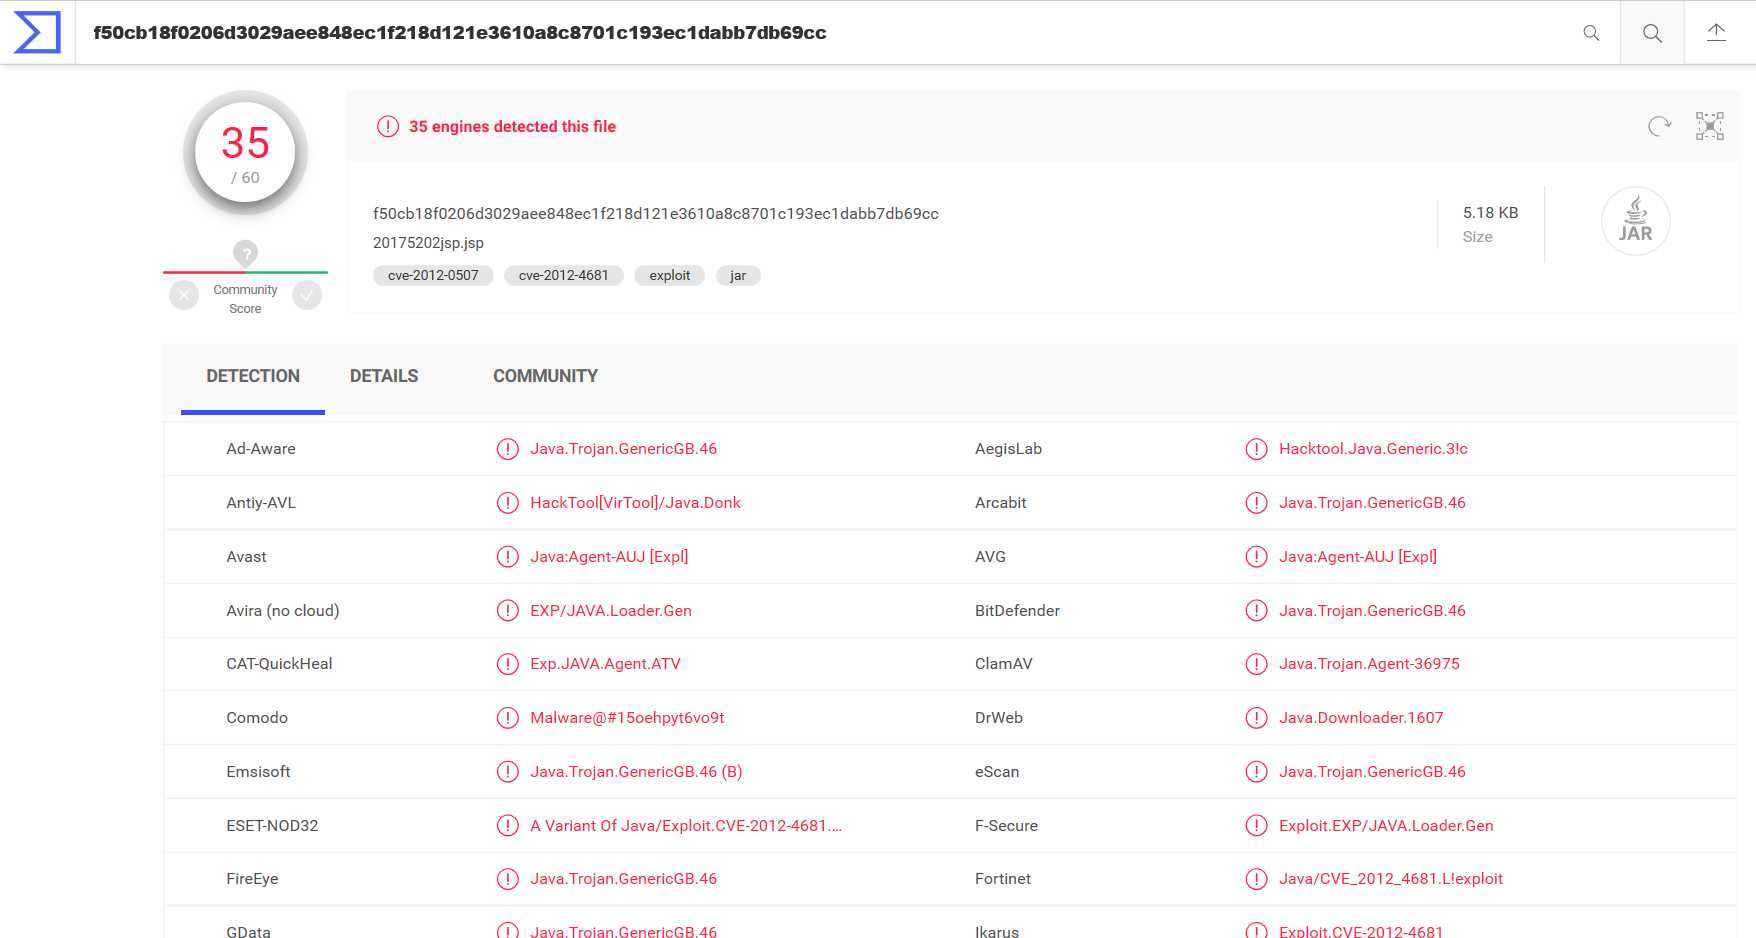Click the 5.18 KB size value
The width and height of the screenshot is (1756, 938).
pyautogui.click(x=1490, y=213)
